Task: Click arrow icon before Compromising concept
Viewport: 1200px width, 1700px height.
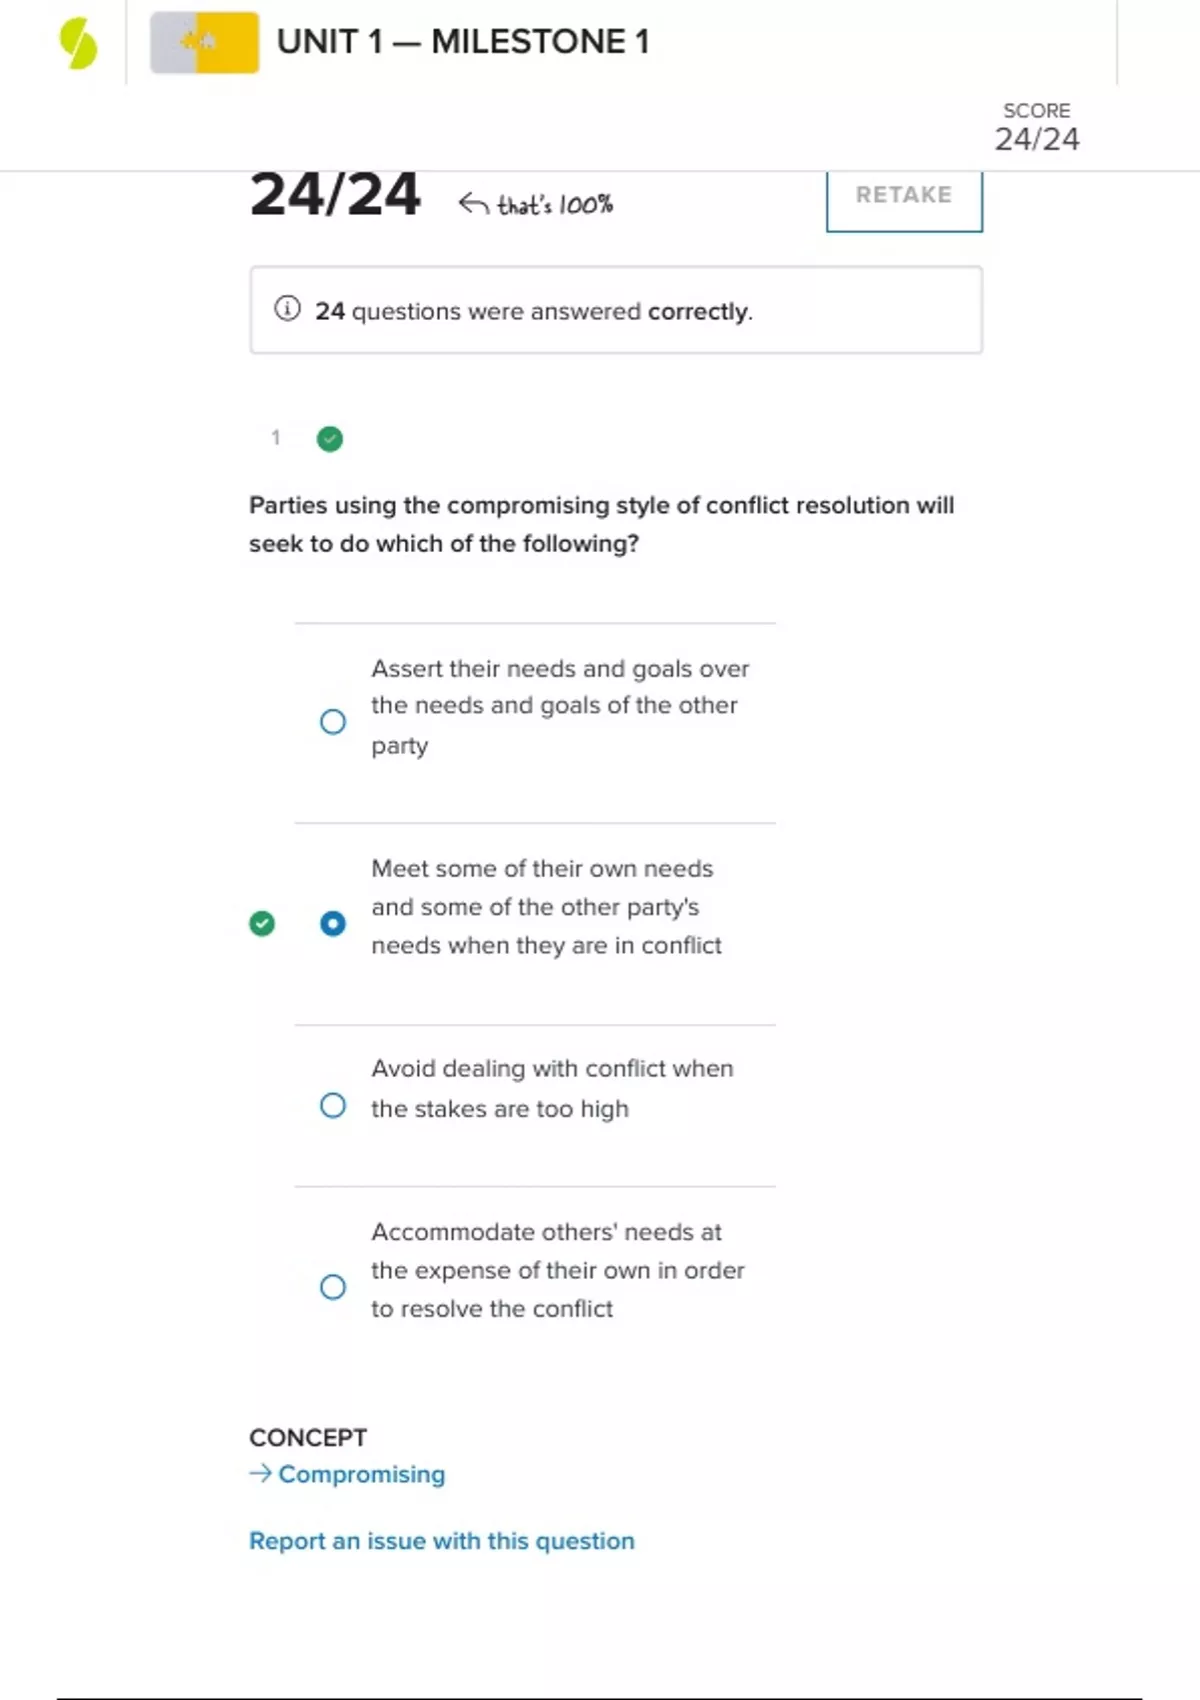Action: (x=260, y=1473)
